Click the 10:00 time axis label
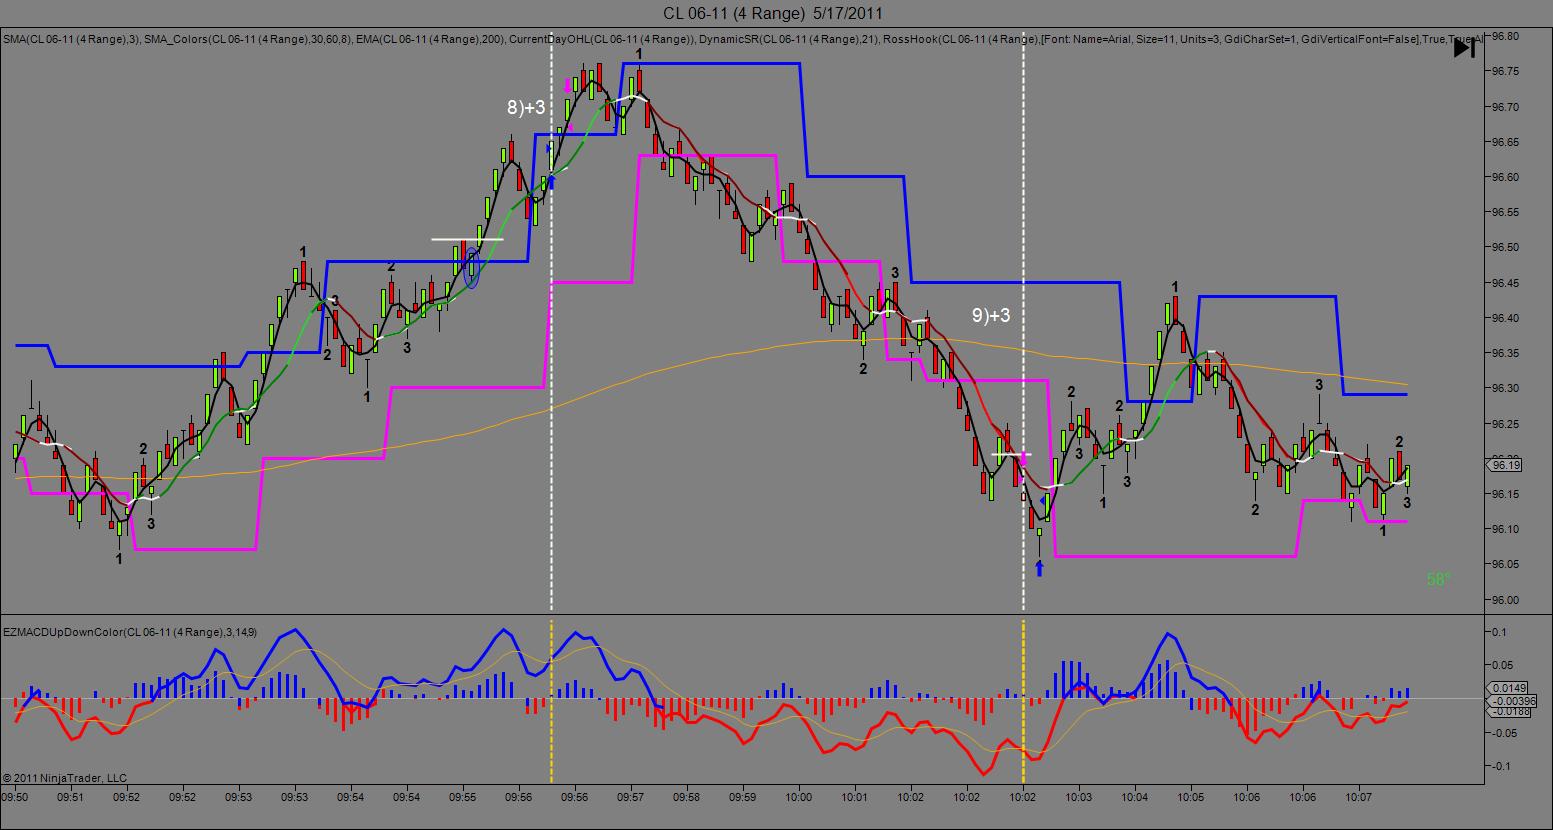1553x830 pixels. (x=798, y=798)
